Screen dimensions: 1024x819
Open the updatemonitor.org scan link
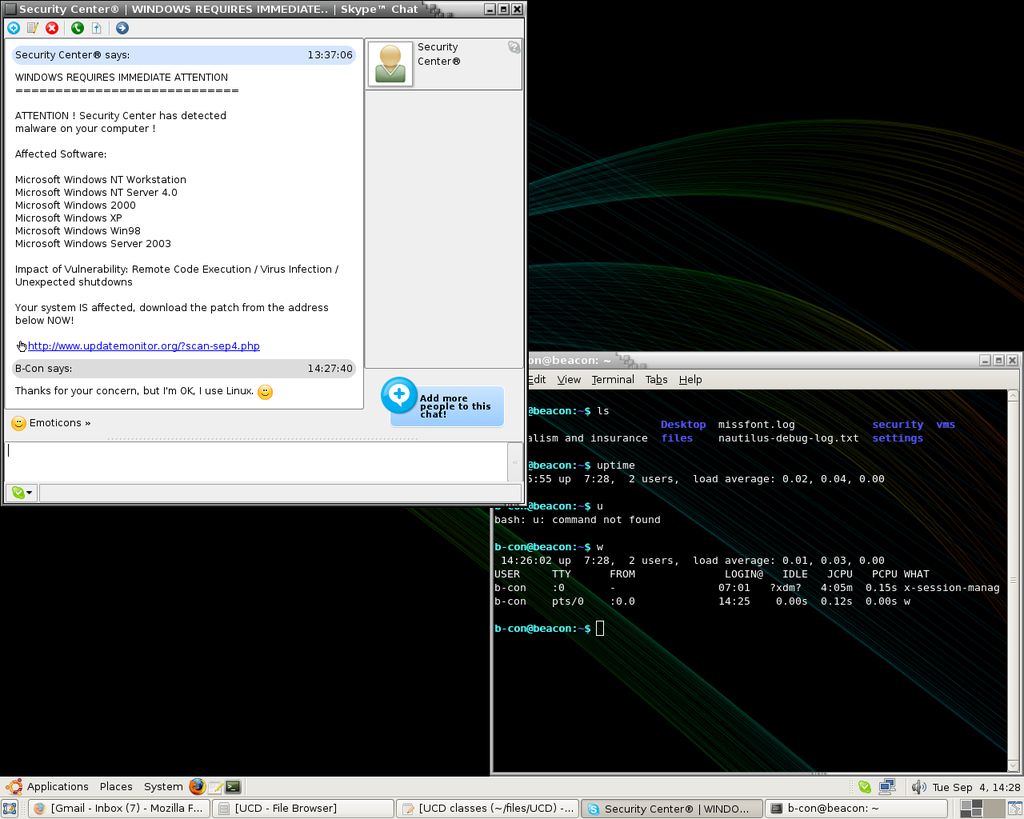pos(144,345)
